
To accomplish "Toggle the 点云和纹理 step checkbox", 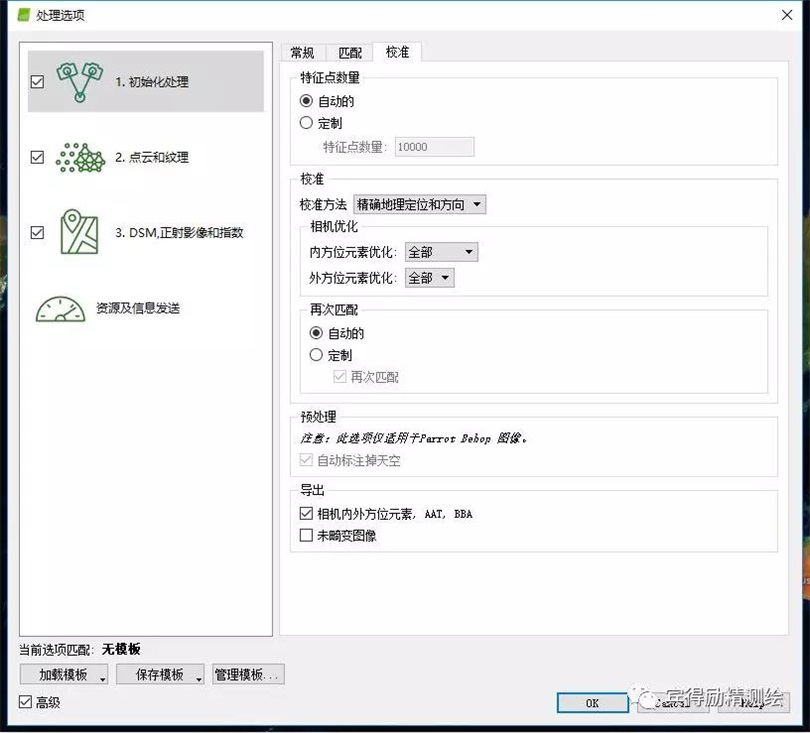I will (x=38, y=157).
